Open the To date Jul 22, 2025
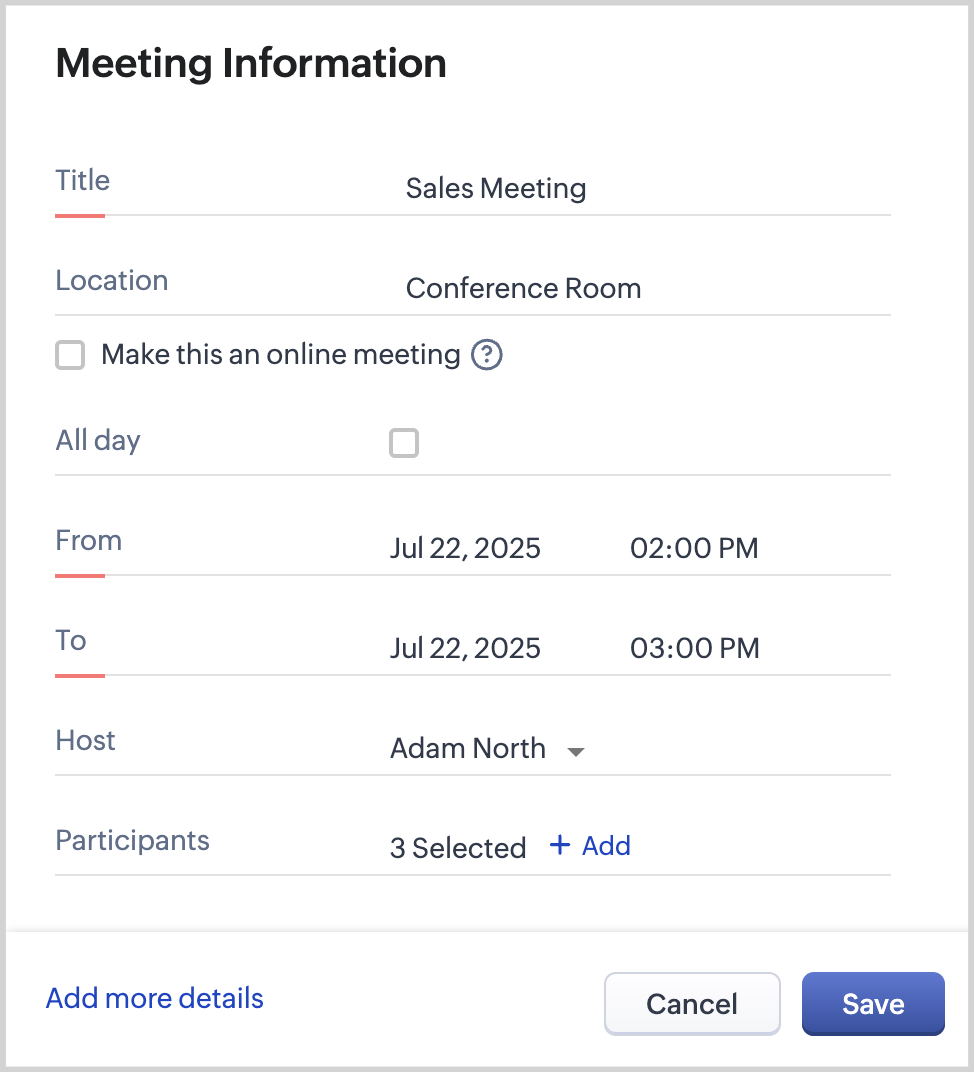Viewport: 974px width, 1072px height. coord(465,648)
